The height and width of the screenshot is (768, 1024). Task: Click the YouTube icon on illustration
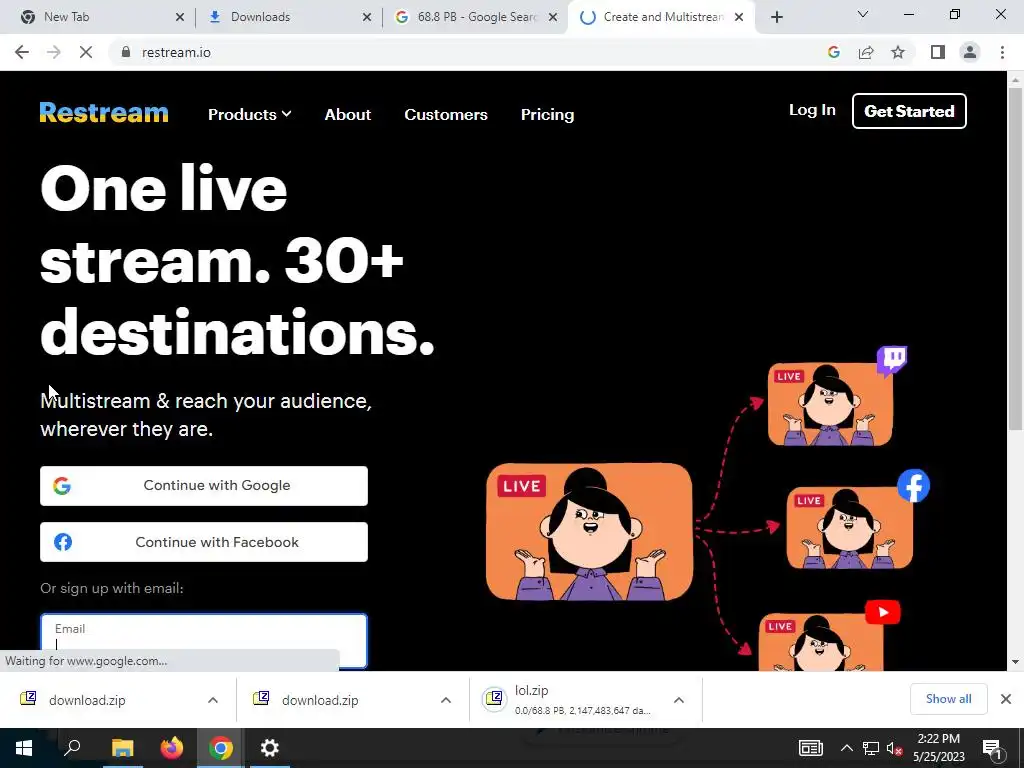click(x=882, y=613)
